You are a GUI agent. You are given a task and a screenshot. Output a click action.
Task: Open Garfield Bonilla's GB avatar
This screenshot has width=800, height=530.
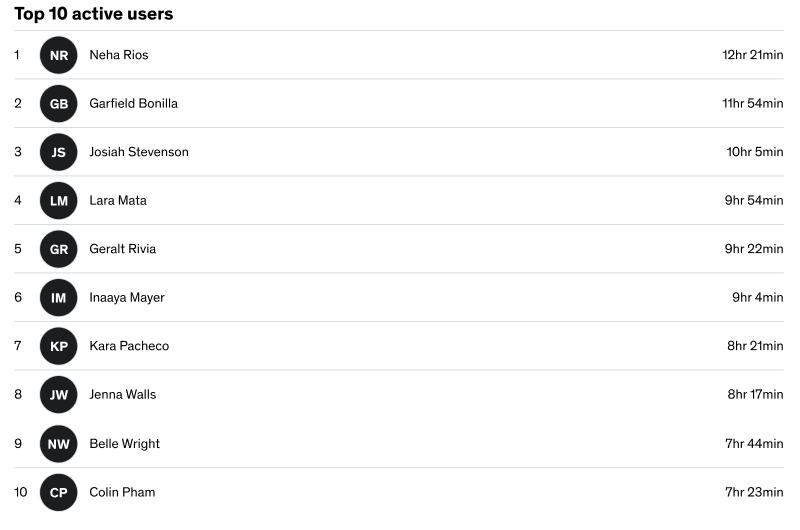coord(59,104)
